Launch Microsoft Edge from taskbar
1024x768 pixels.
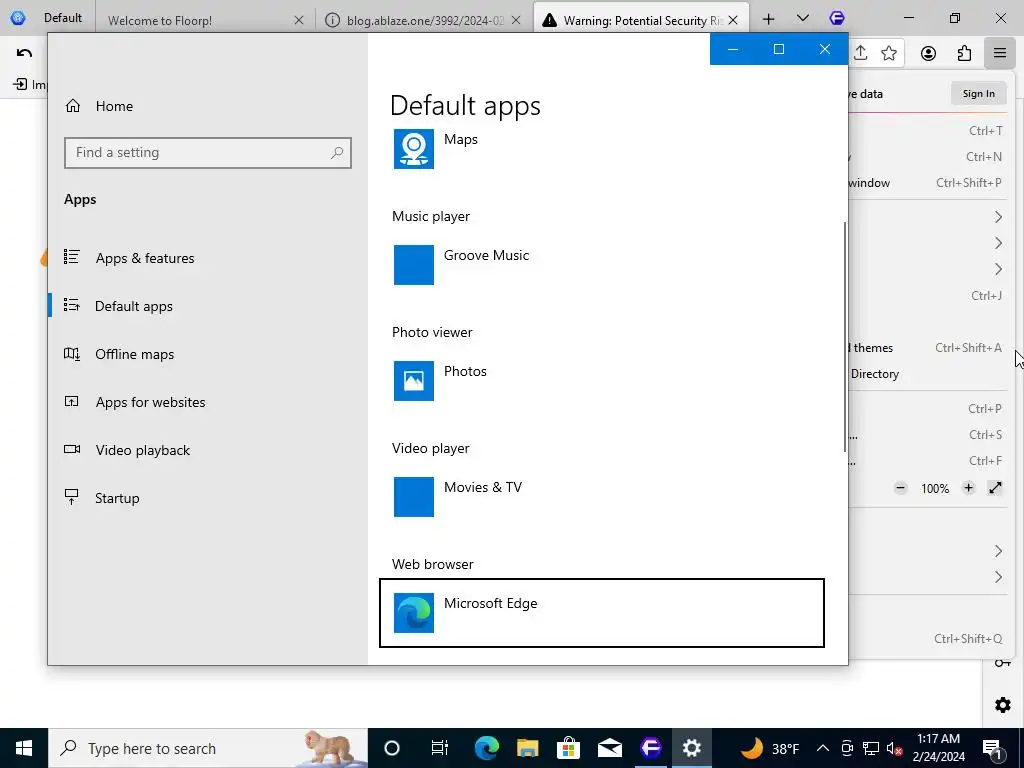(487, 748)
